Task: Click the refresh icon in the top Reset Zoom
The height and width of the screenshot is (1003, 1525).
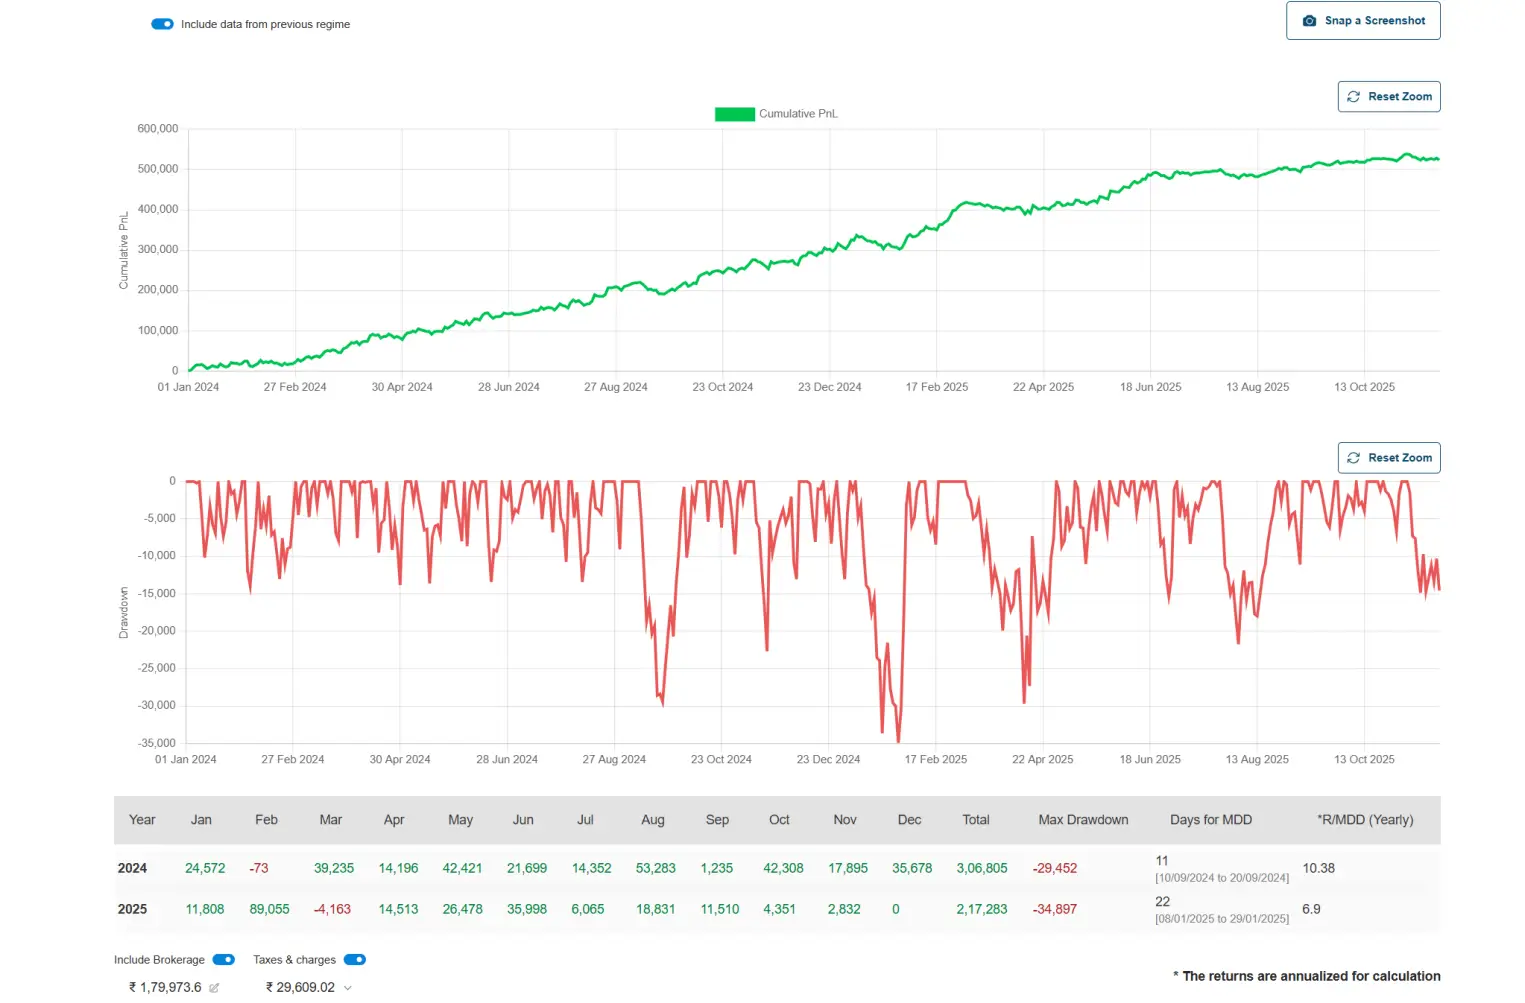Action: tap(1353, 96)
